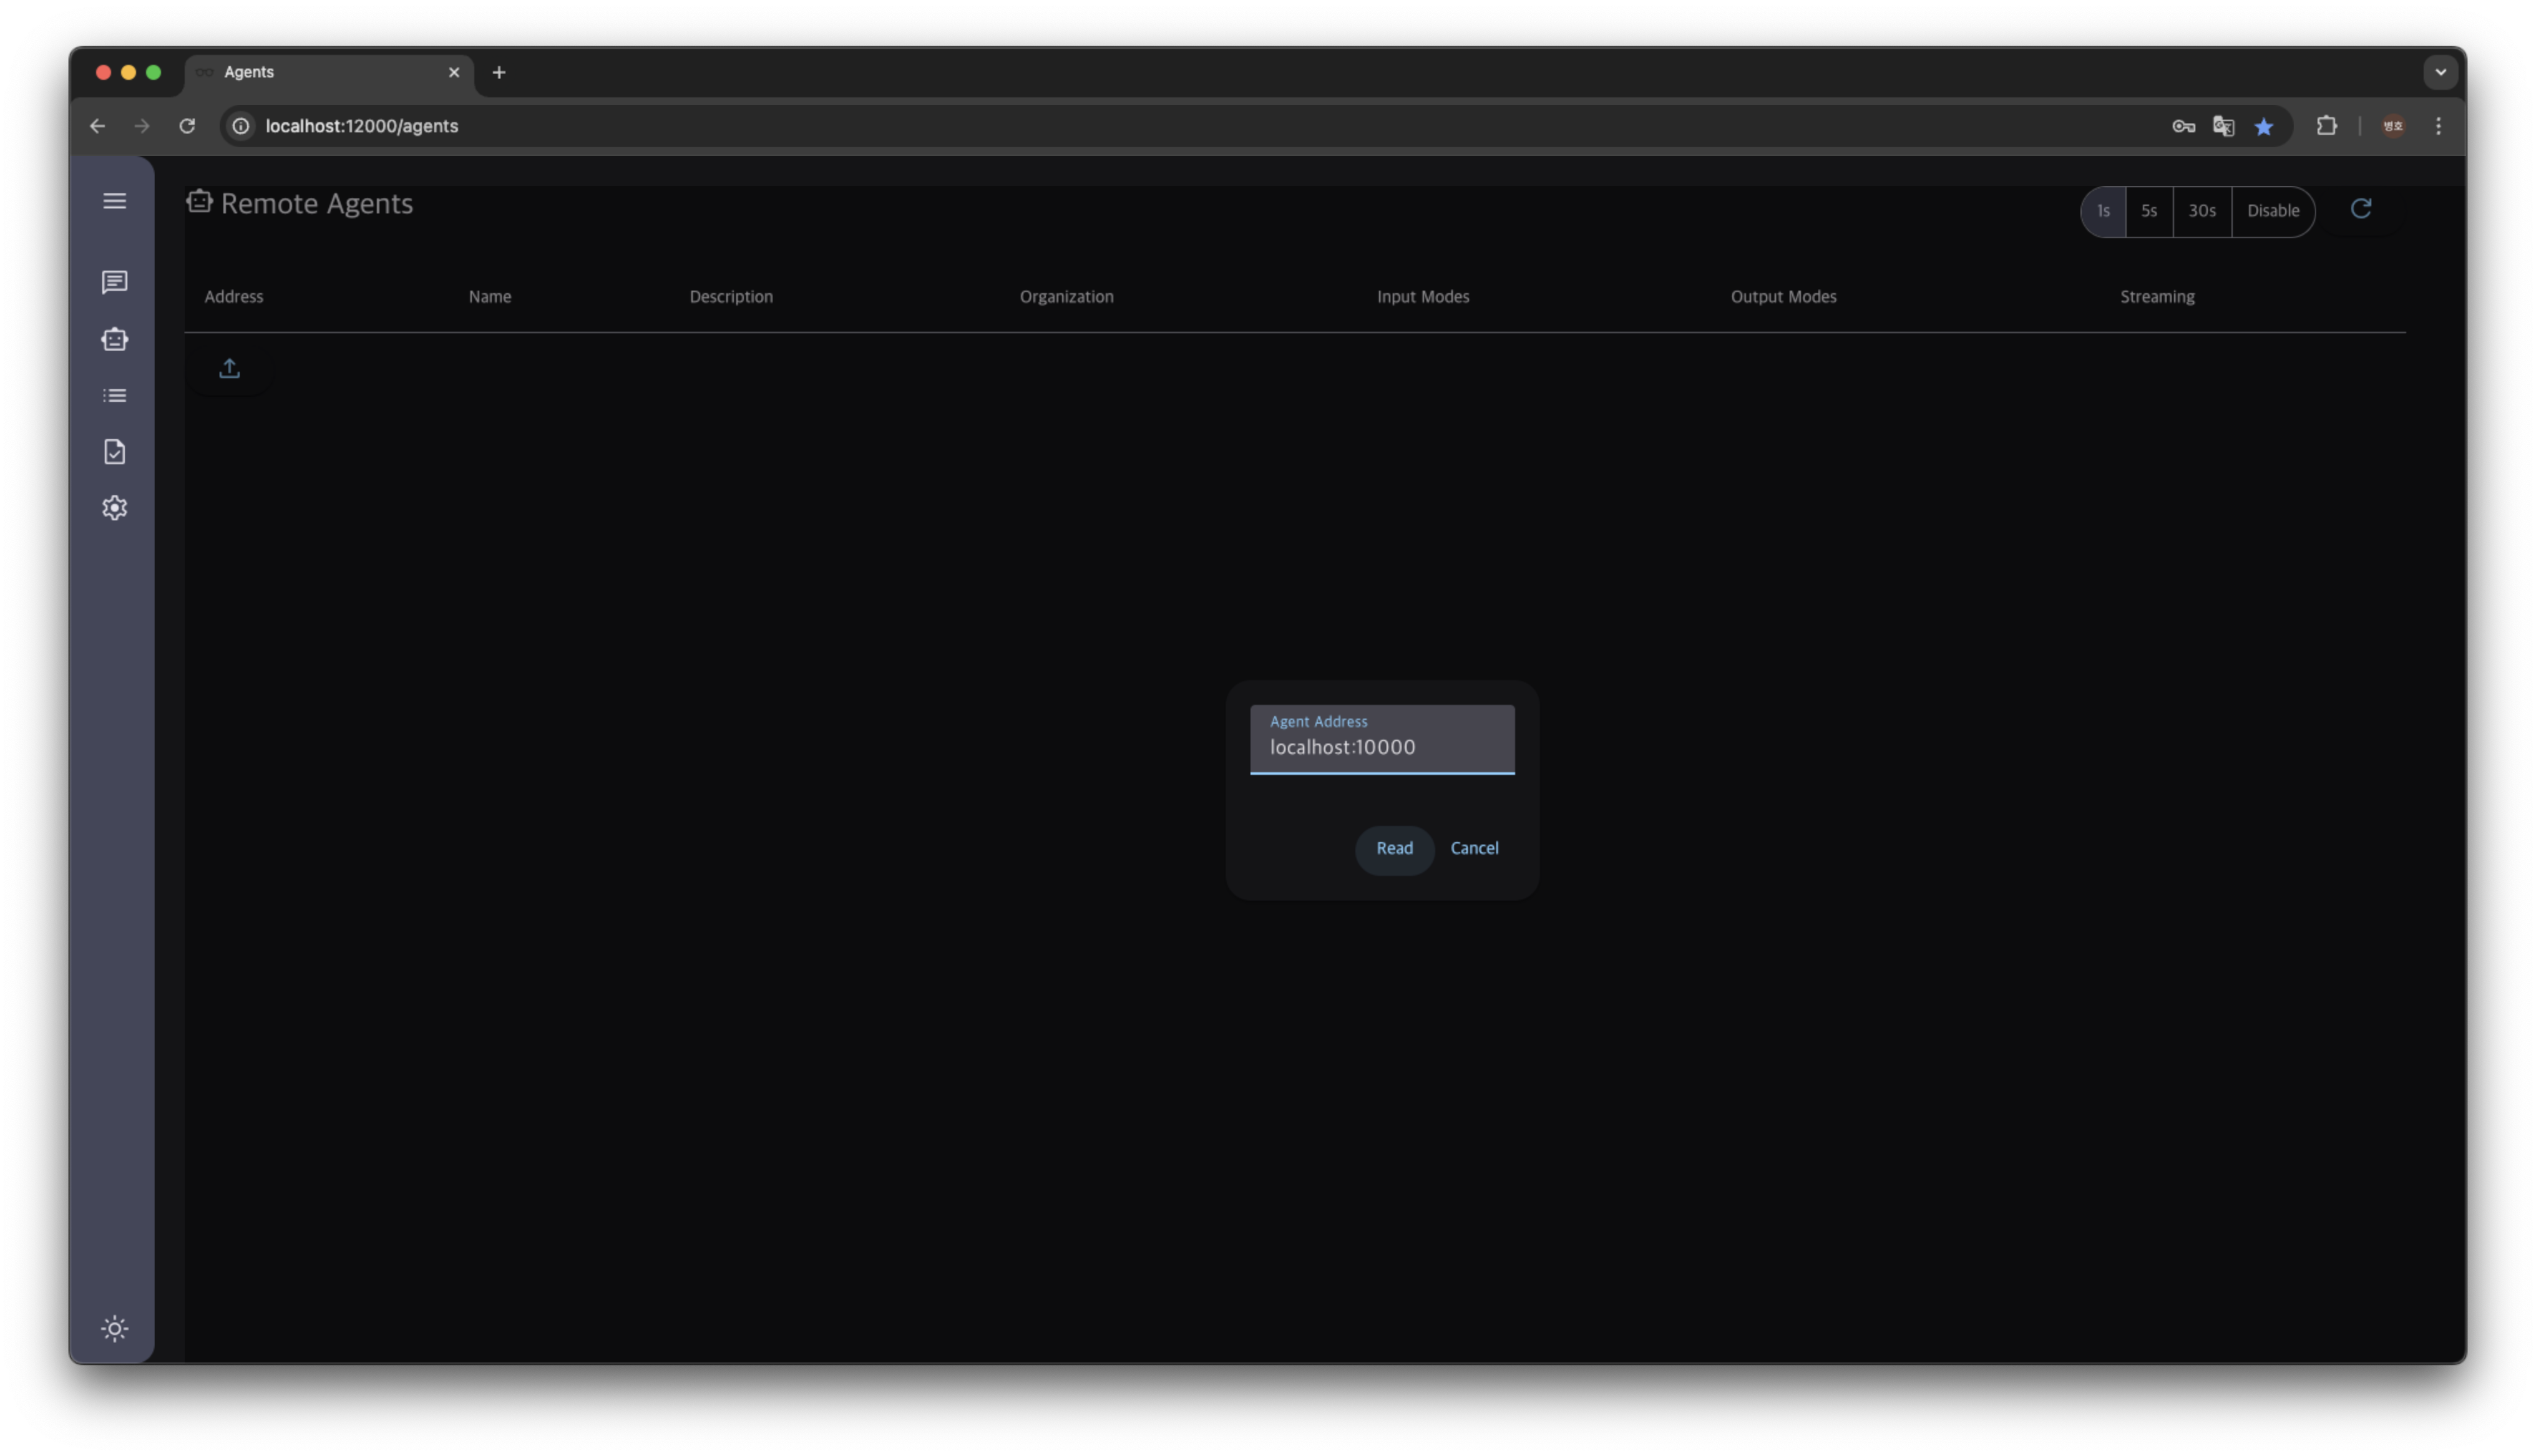Click the refresh icon next to Disable
The width and height of the screenshot is (2536, 1456).
click(x=2360, y=209)
